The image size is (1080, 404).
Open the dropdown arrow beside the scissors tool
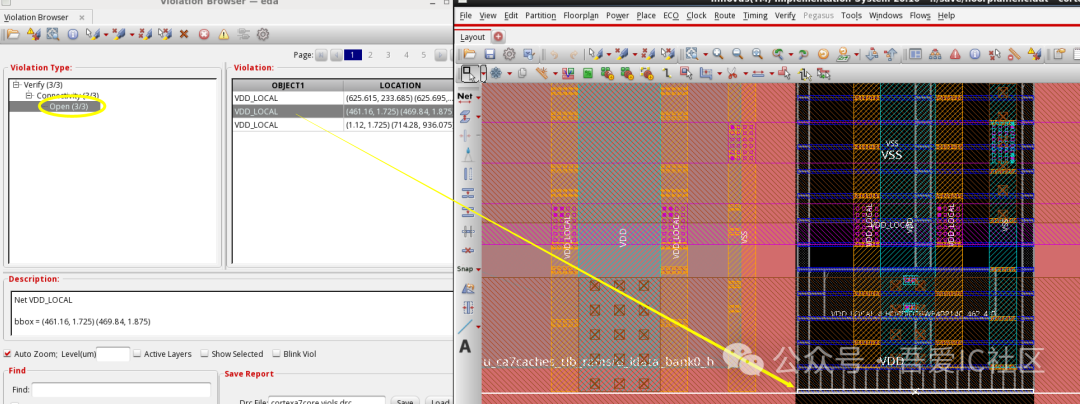click(744, 73)
